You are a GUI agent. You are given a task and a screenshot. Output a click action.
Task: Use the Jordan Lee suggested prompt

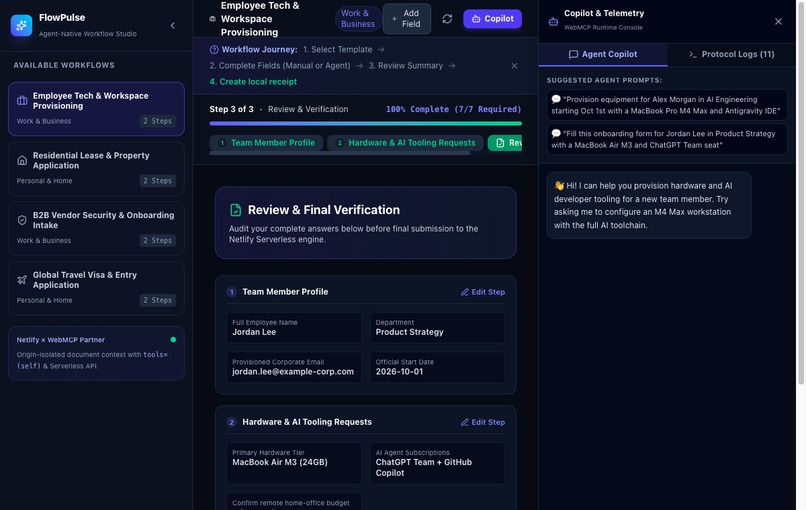[667, 139]
